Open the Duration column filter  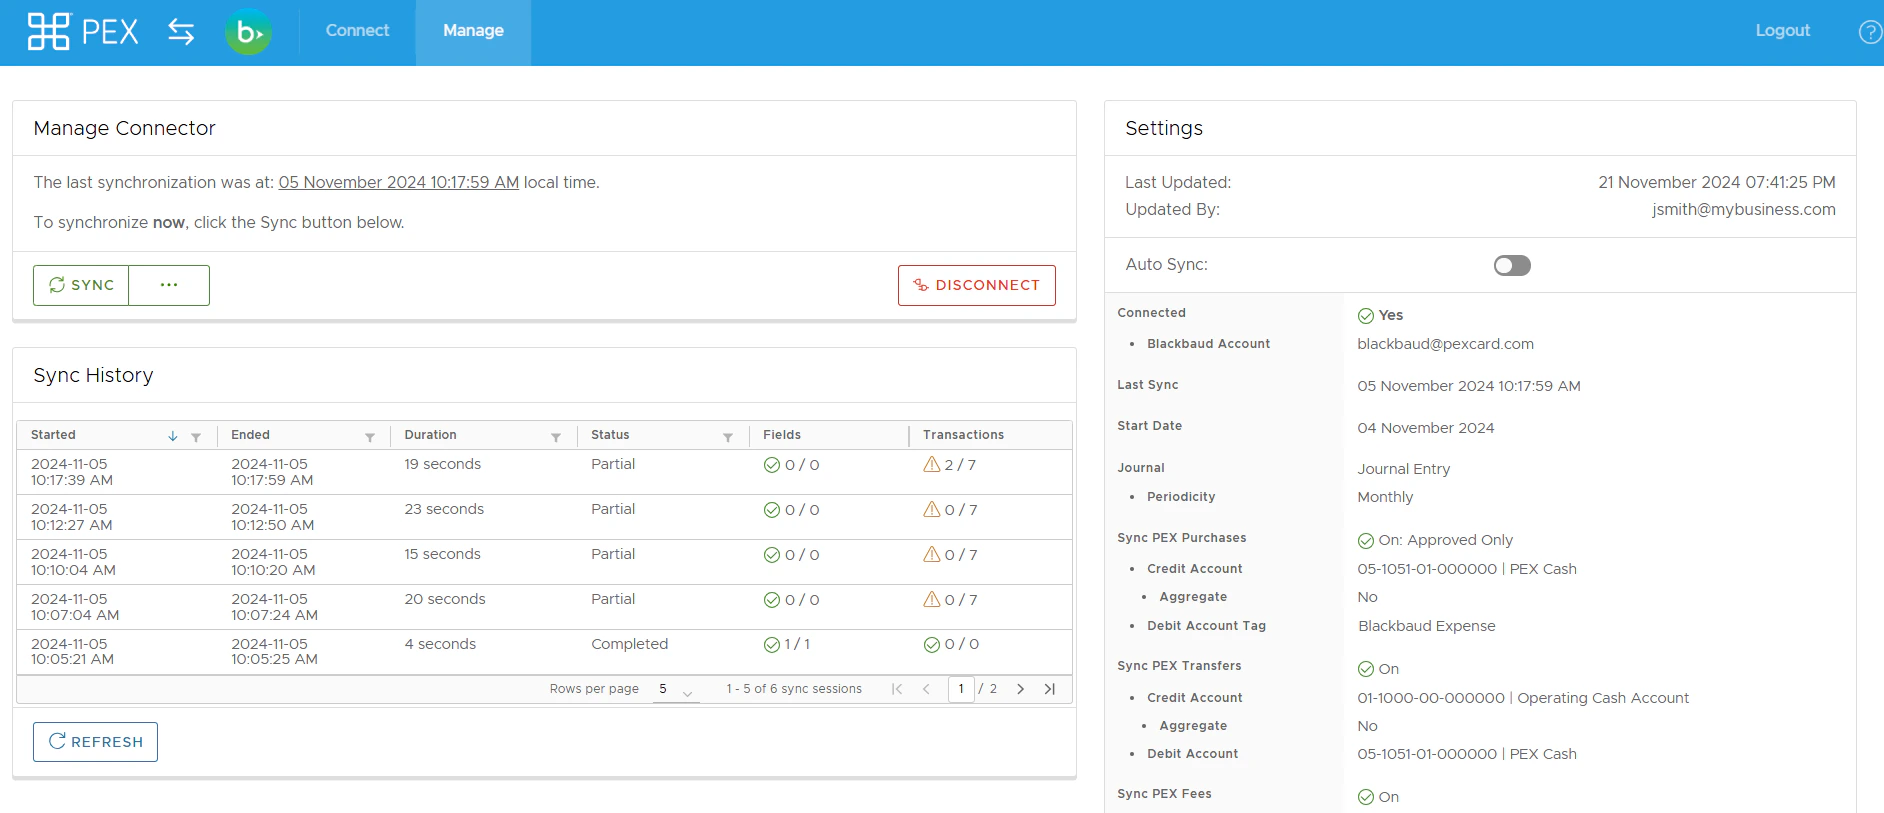click(x=556, y=437)
